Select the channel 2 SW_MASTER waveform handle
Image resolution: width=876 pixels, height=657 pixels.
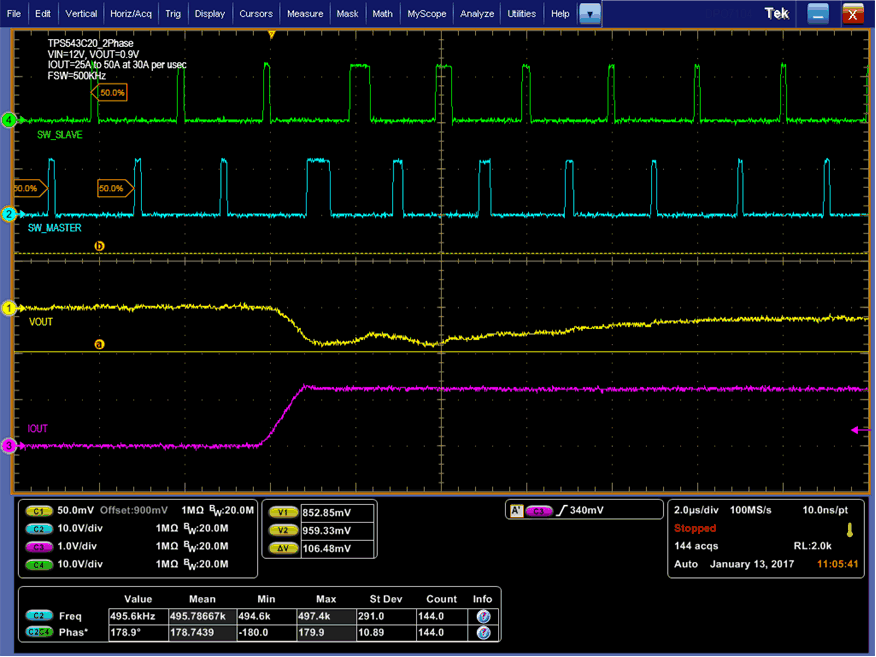pyautogui.click(x=8, y=214)
